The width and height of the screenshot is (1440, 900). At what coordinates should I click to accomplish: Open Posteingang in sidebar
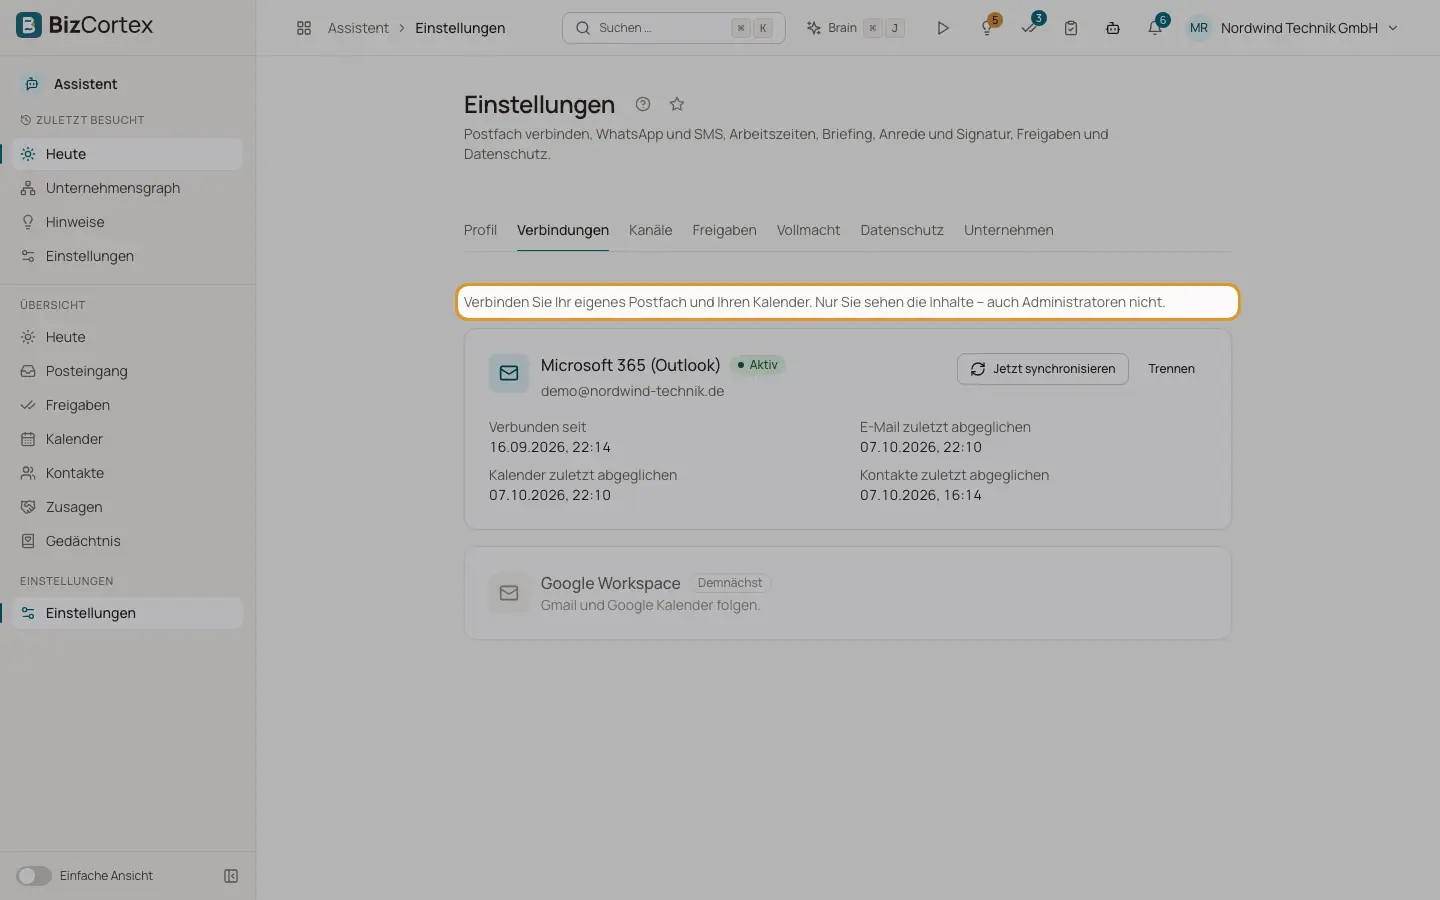(x=128, y=371)
